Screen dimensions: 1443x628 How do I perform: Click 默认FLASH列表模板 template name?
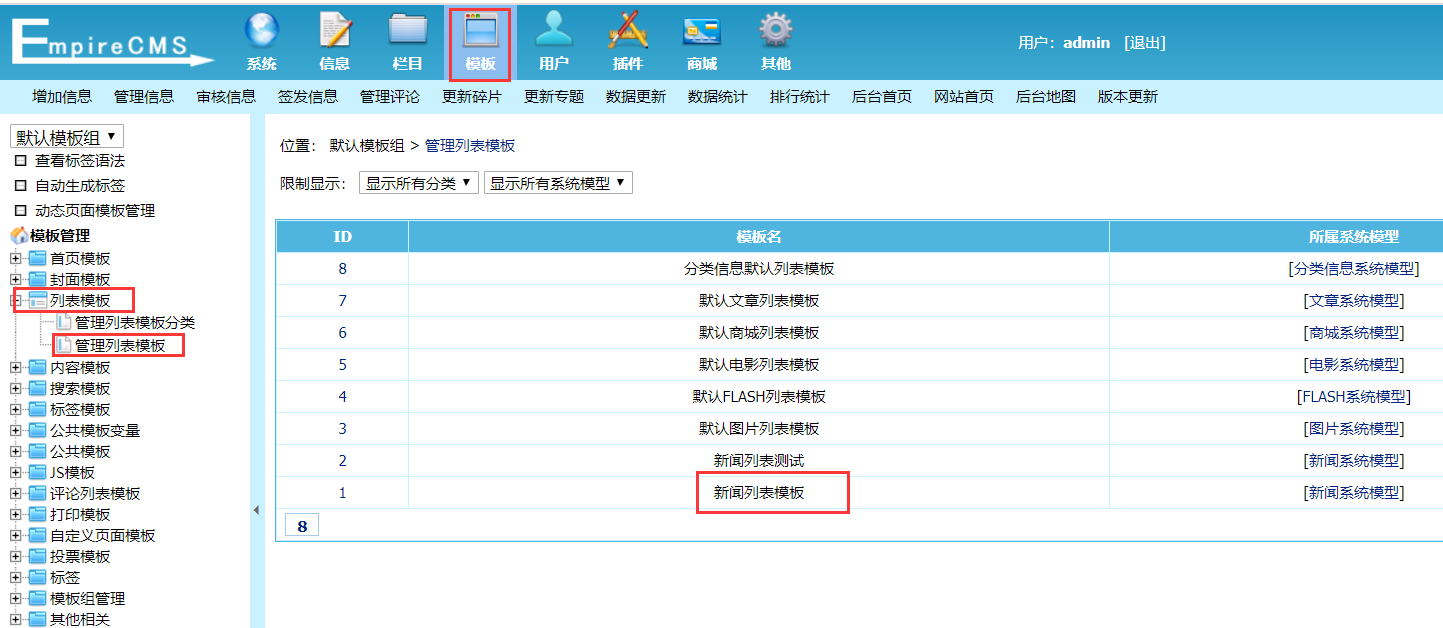coord(759,396)
